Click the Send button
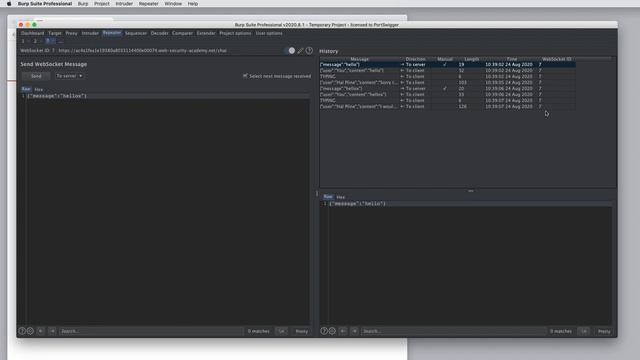640x360 pixels. coord(36,76)
